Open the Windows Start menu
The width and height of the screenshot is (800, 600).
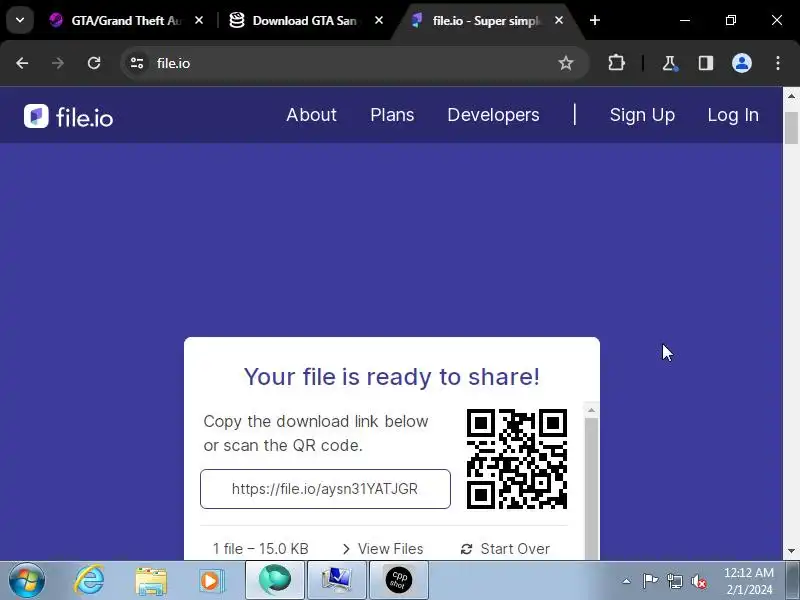[27, 580]
